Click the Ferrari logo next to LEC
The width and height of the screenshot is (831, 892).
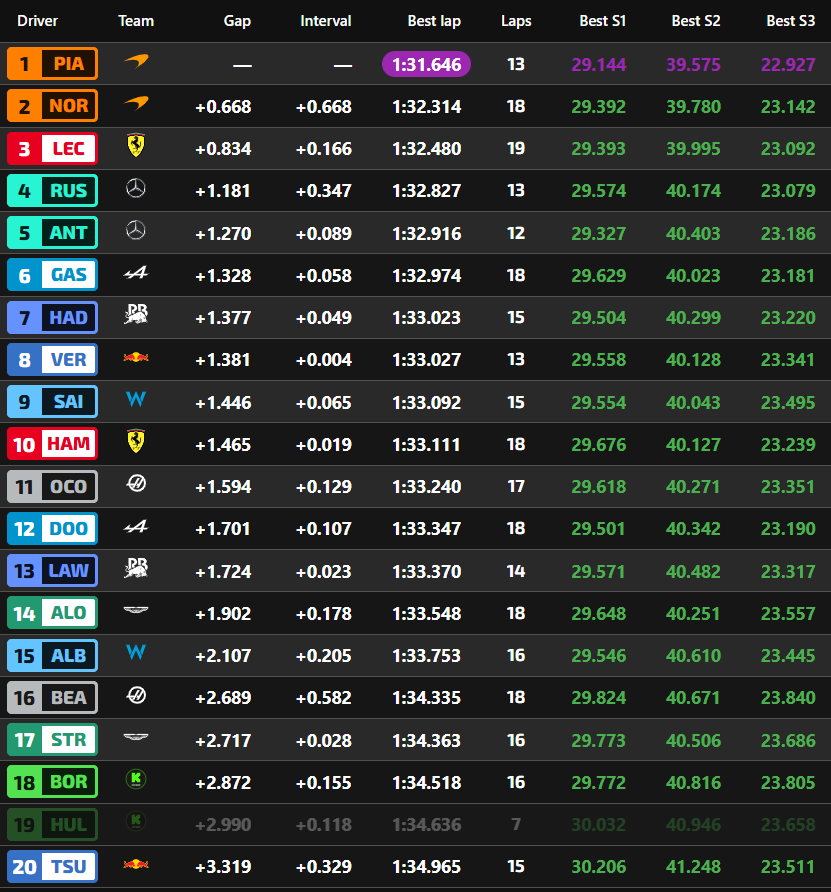[136, 146]
